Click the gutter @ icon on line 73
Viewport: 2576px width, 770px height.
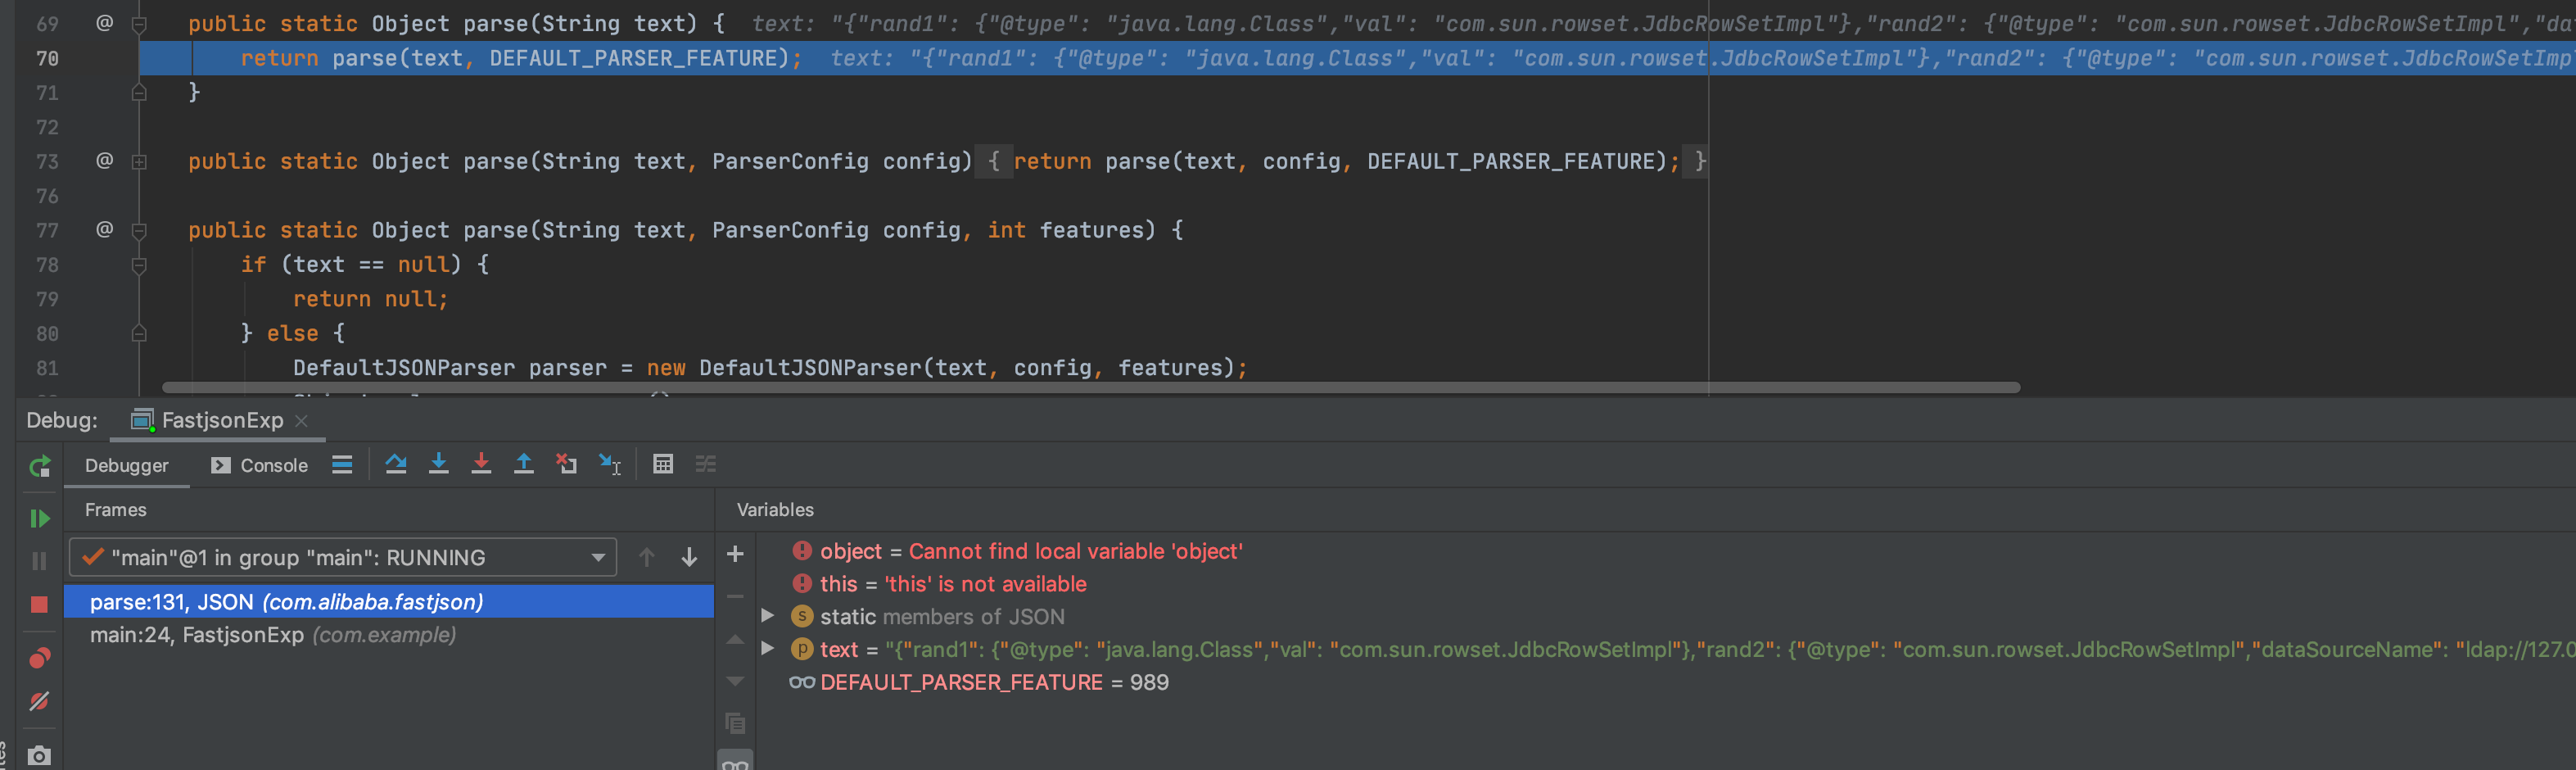point(104,160)
